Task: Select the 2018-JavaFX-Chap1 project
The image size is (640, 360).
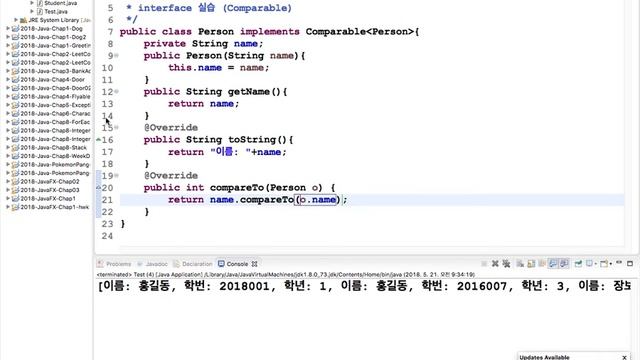Action: pos(48,198)
